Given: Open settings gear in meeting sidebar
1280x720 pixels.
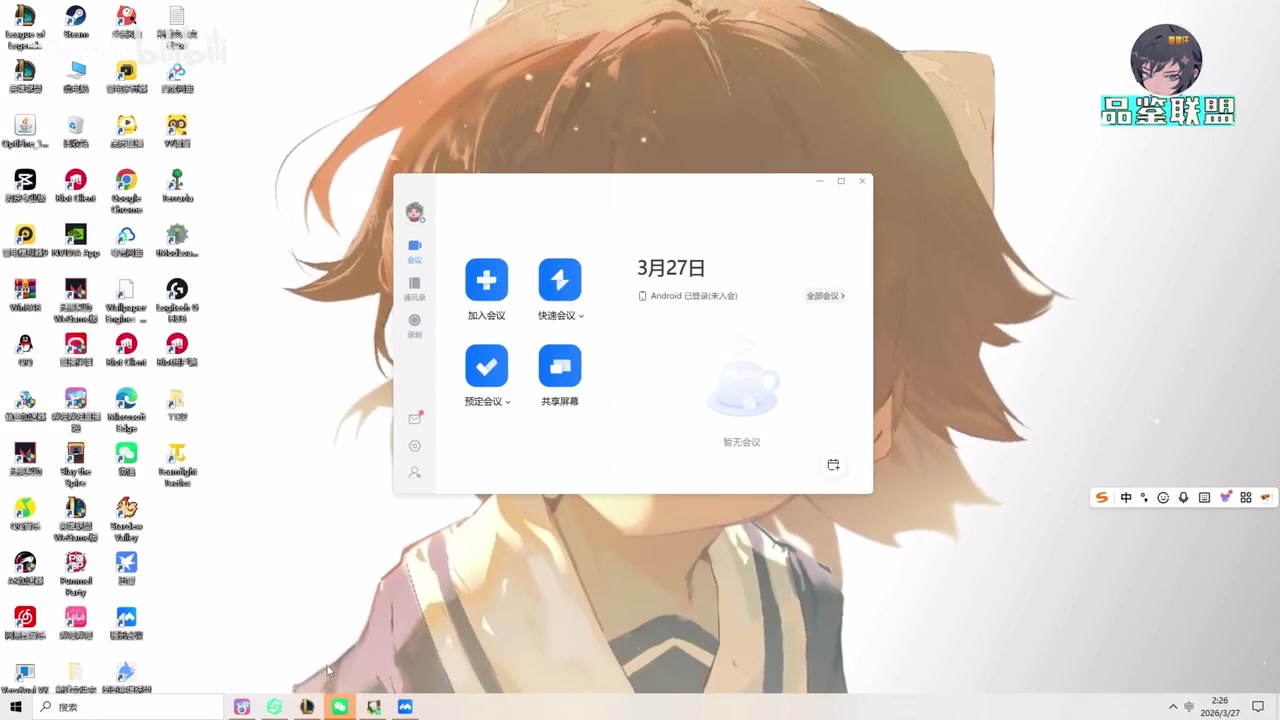Looking at the screenshot, I should pyautogui.click(x=415, y=446).
